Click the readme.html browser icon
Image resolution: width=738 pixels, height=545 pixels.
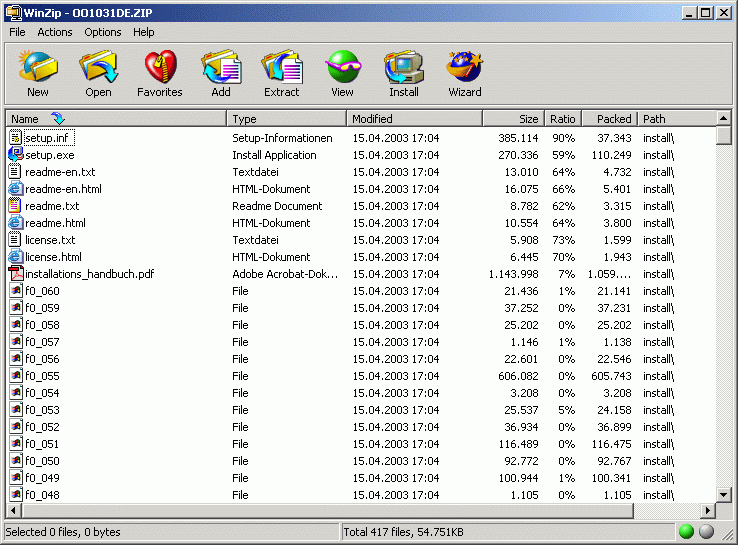(x=16, y=223)
